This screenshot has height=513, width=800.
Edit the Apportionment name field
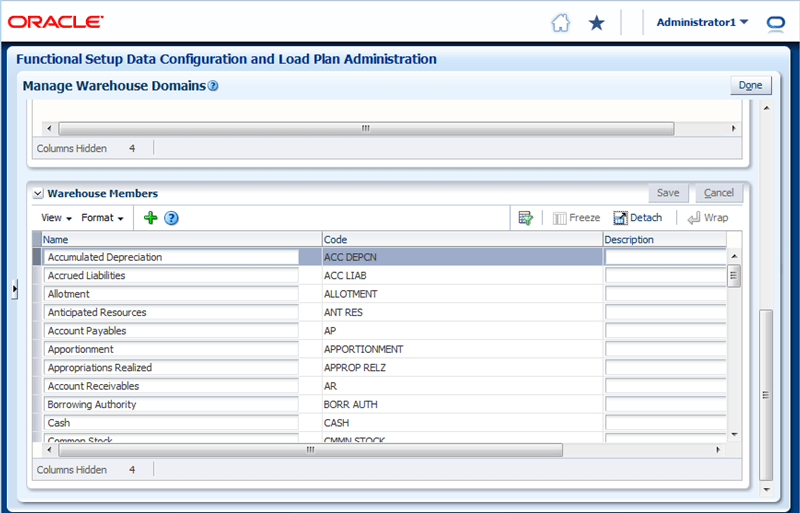pyautogui.click(x=171, y=349)
